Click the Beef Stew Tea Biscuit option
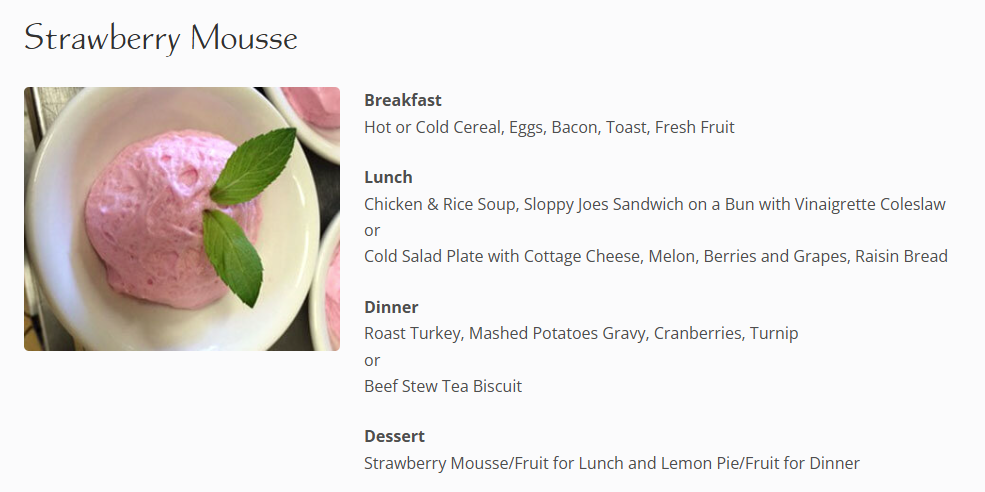The height and width of the screenshot is (492, 985). 443,386
